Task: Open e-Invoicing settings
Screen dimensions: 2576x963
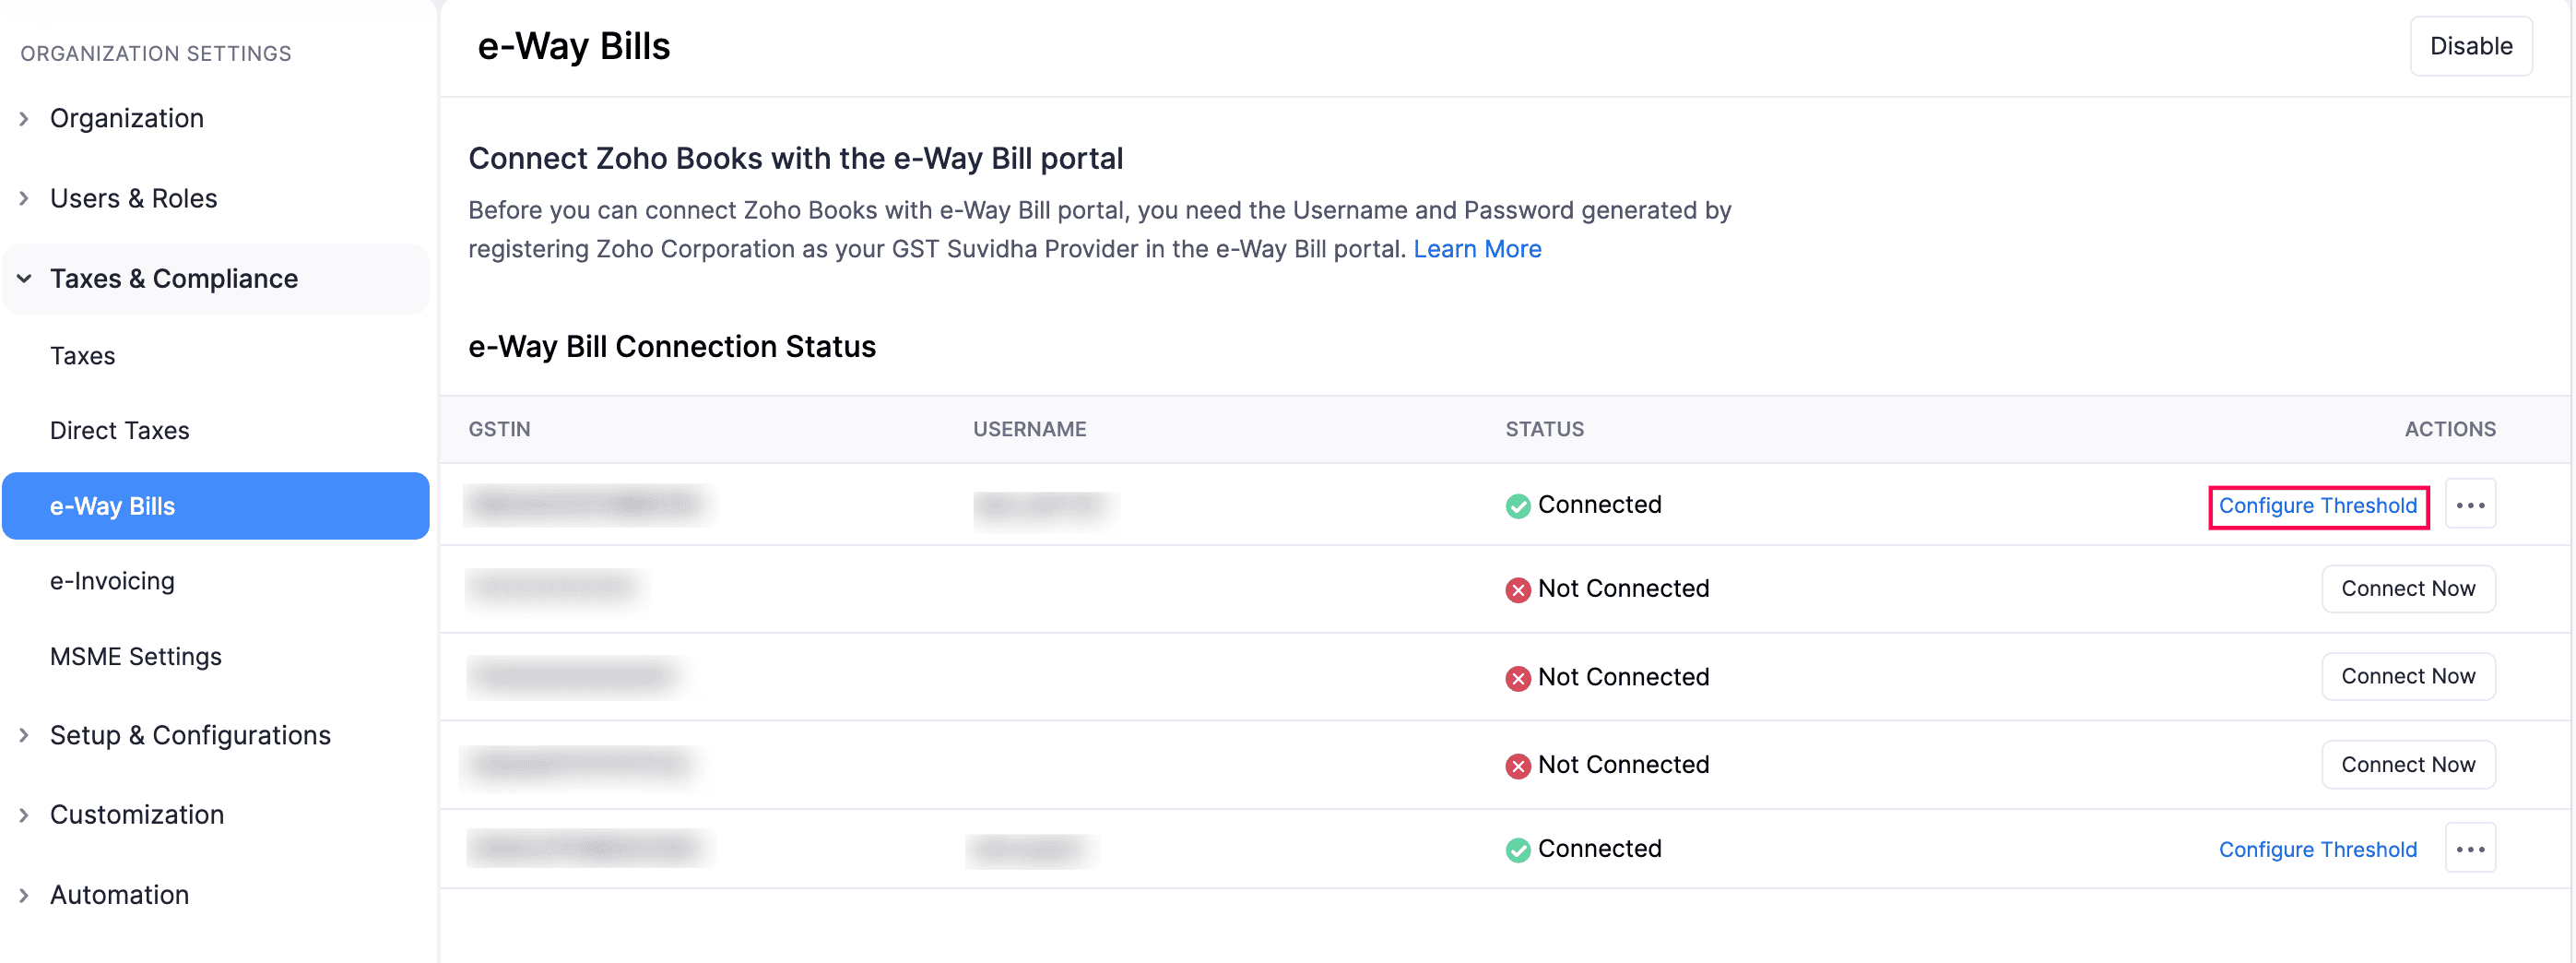Action: [x=112, y=580]
